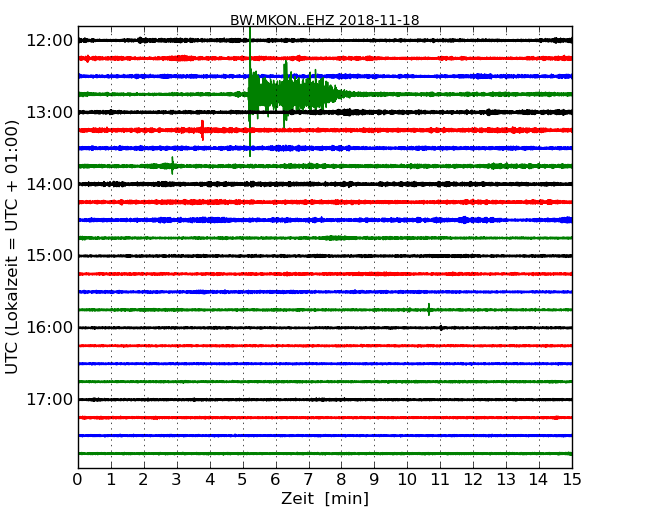Click the x-axis tick label 10

[407, 479]
